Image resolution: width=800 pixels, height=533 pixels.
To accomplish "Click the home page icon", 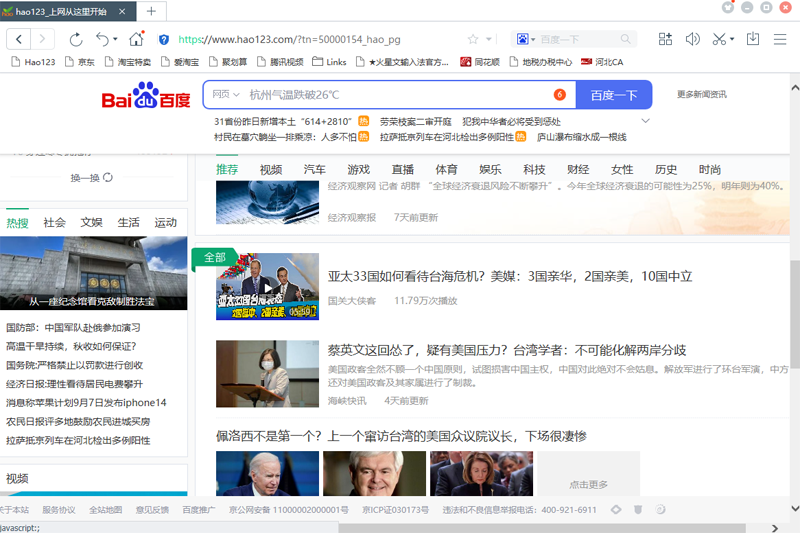I will [136, 40].
